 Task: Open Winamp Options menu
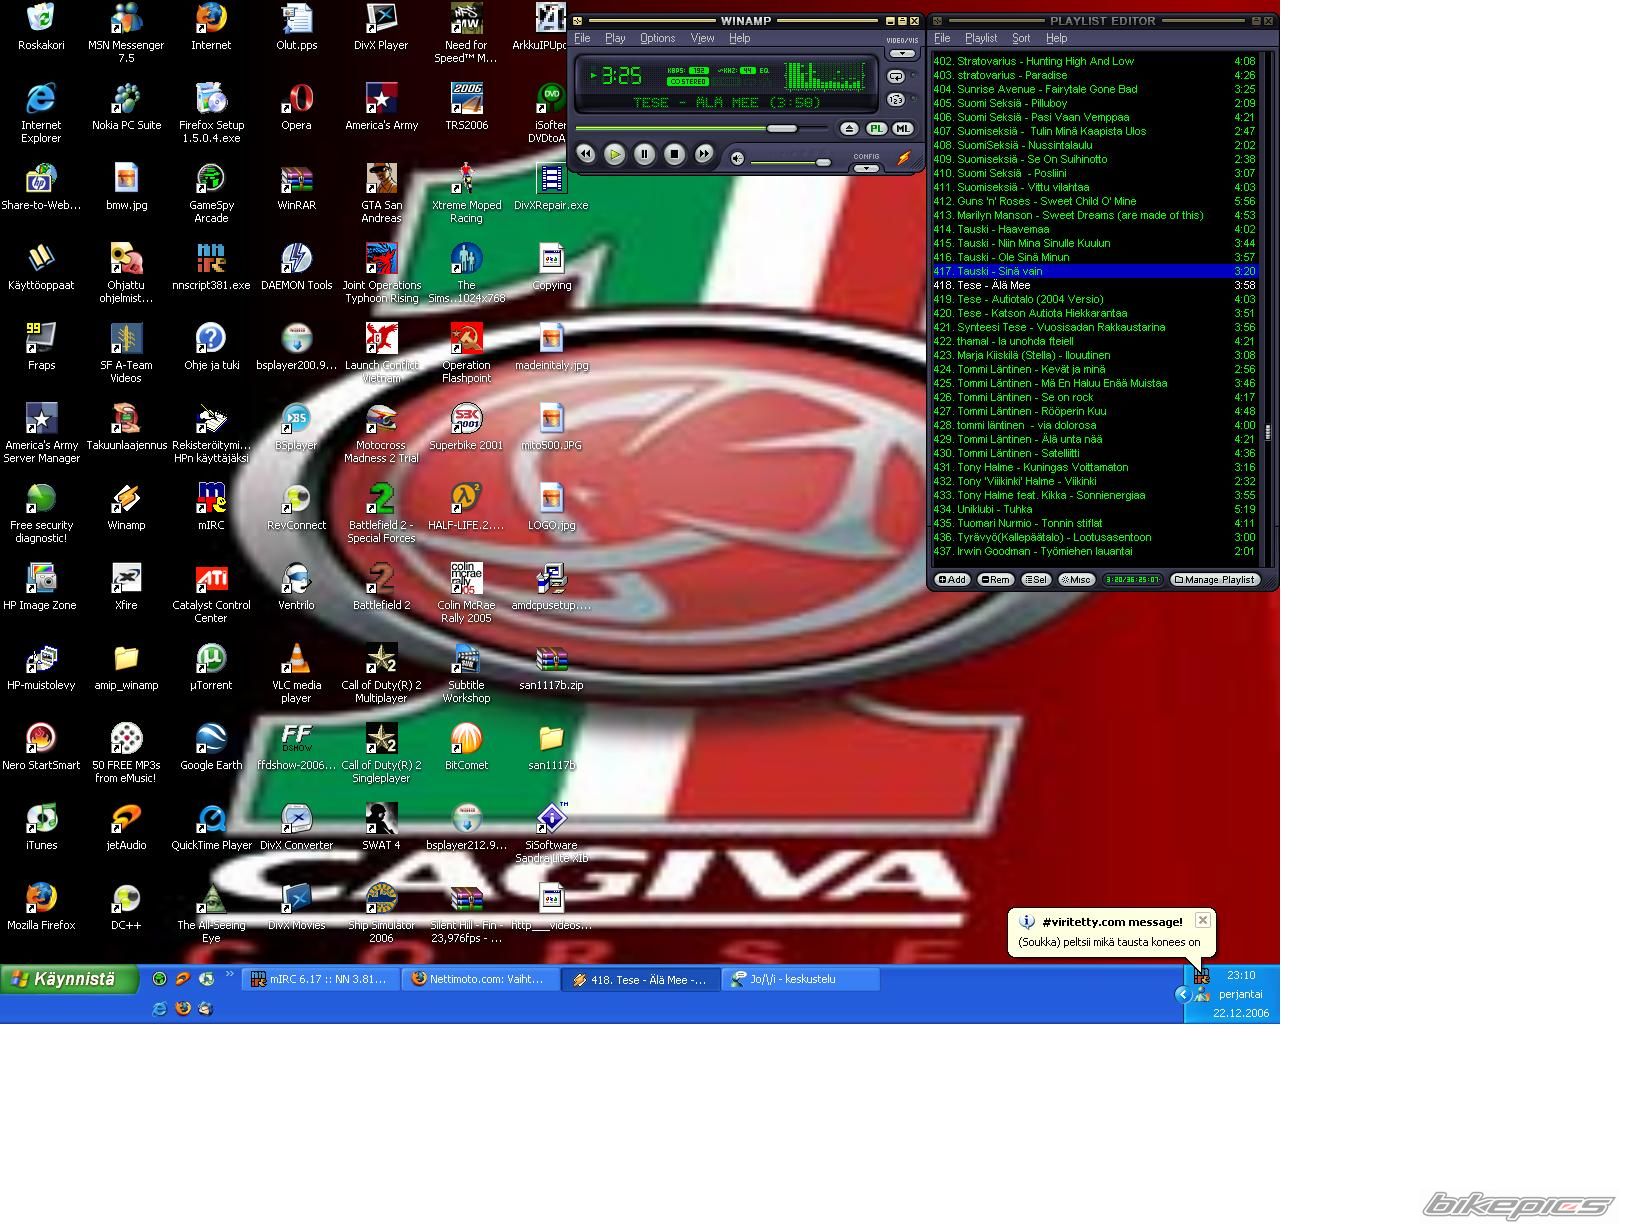pyautogui.click(x=657, y=38)
